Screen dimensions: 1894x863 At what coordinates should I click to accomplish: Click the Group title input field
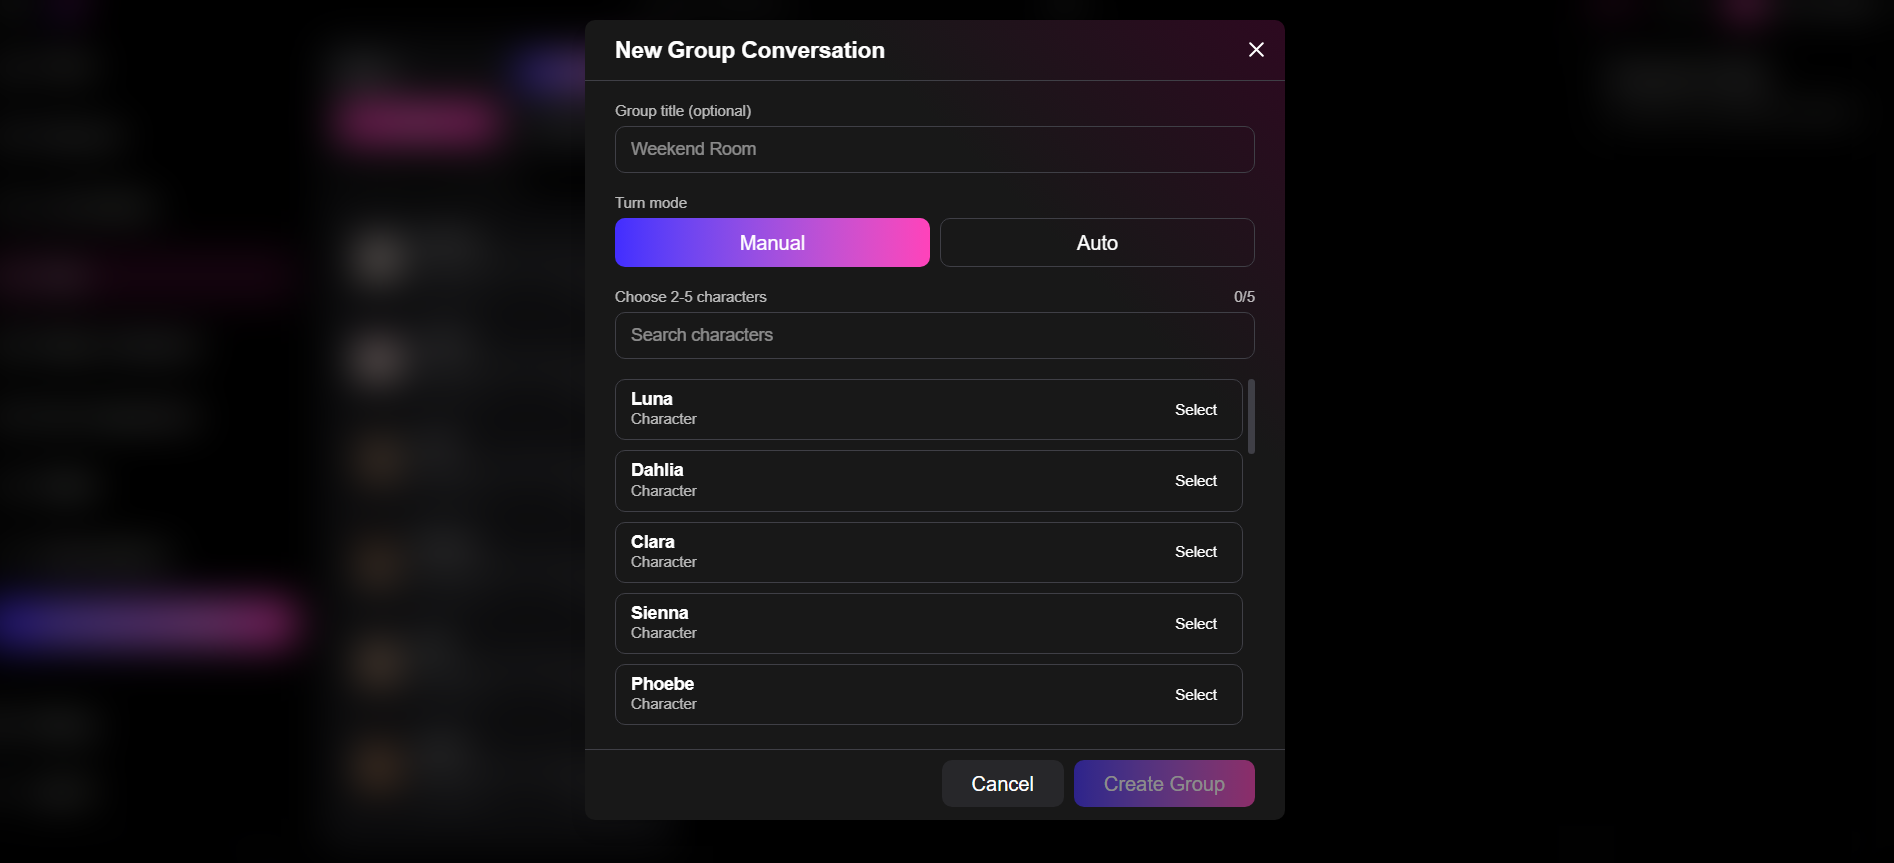[934, 149]
